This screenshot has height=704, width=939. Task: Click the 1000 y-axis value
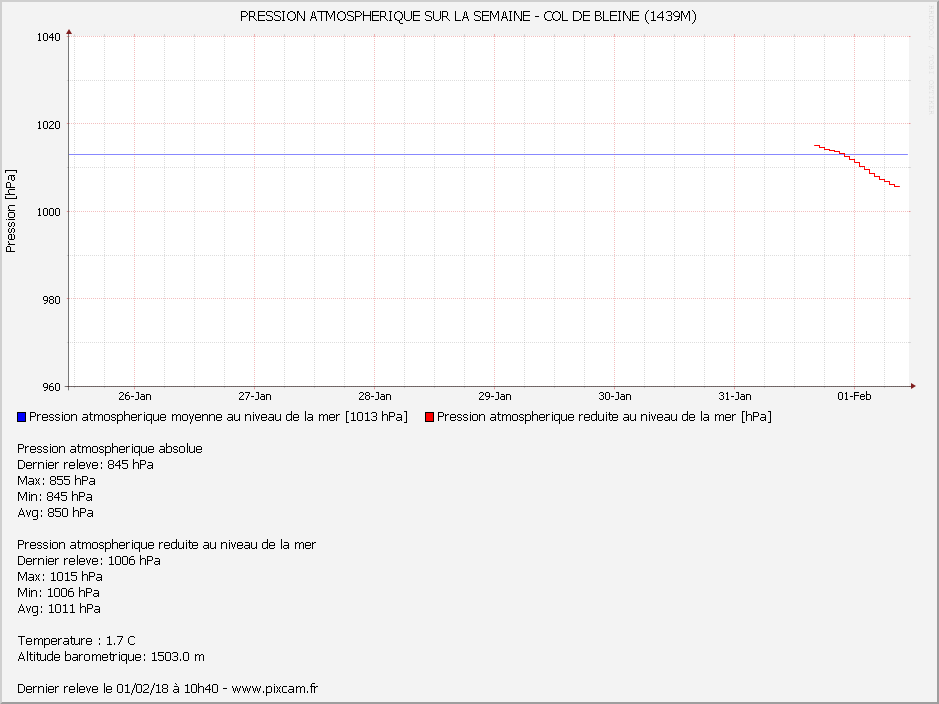pos(49,212)
